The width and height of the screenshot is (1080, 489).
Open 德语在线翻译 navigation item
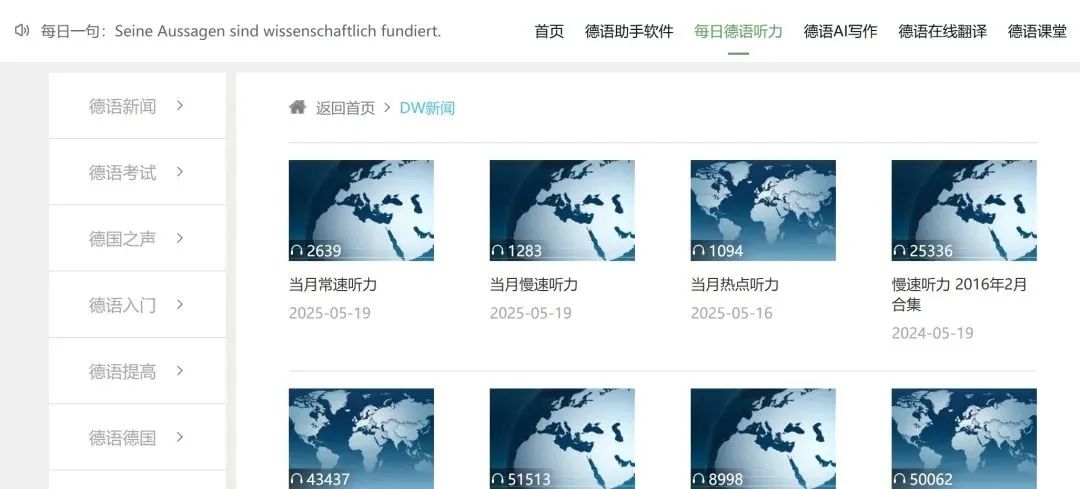pos(942,31)
